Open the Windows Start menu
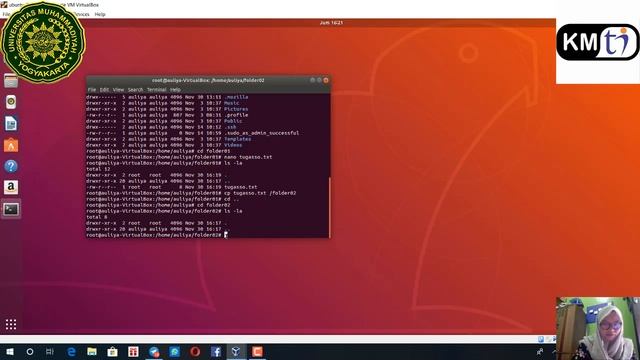 (x=10, y=352)
